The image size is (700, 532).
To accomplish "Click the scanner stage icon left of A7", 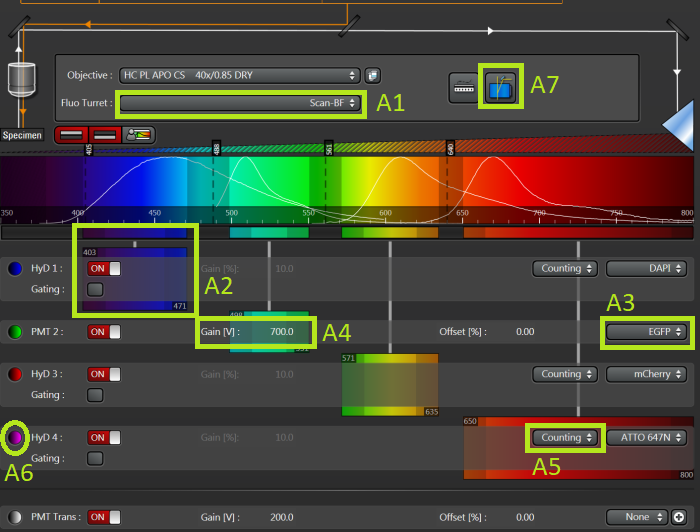I will point(464,87).
